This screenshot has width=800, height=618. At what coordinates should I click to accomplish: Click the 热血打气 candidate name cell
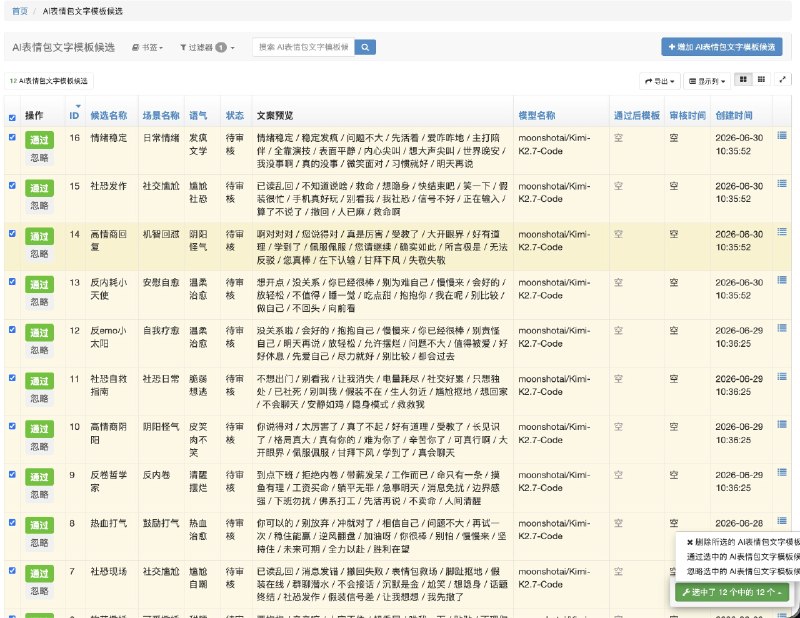(x=109, y=523)
